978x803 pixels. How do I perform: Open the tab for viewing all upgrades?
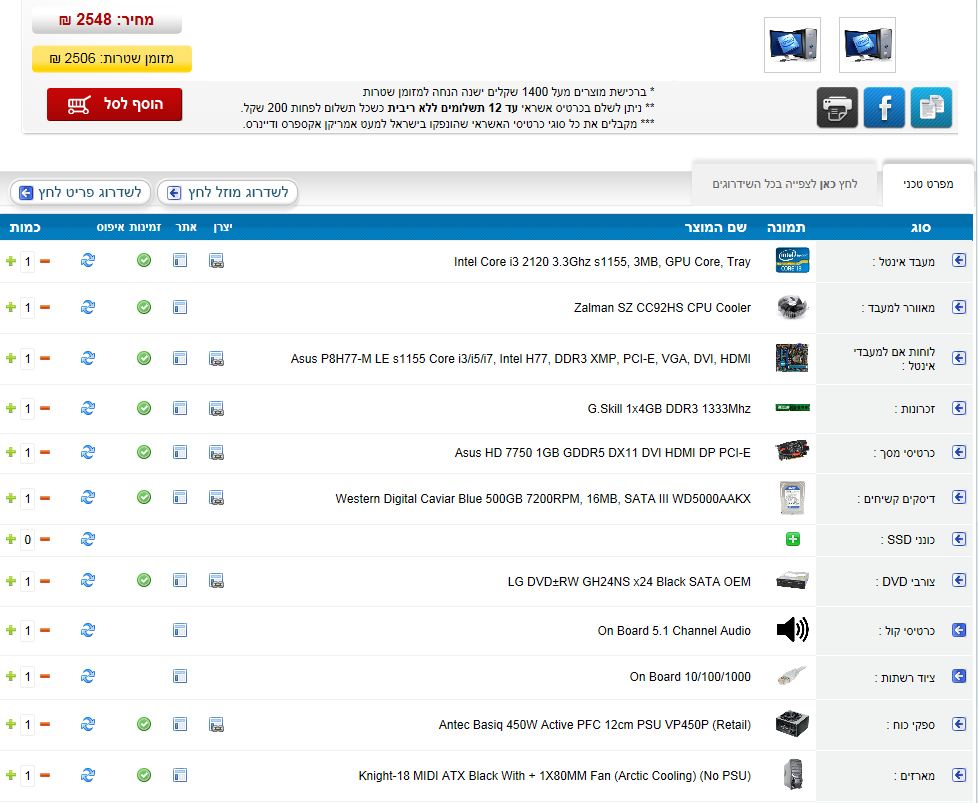[785, 184]
